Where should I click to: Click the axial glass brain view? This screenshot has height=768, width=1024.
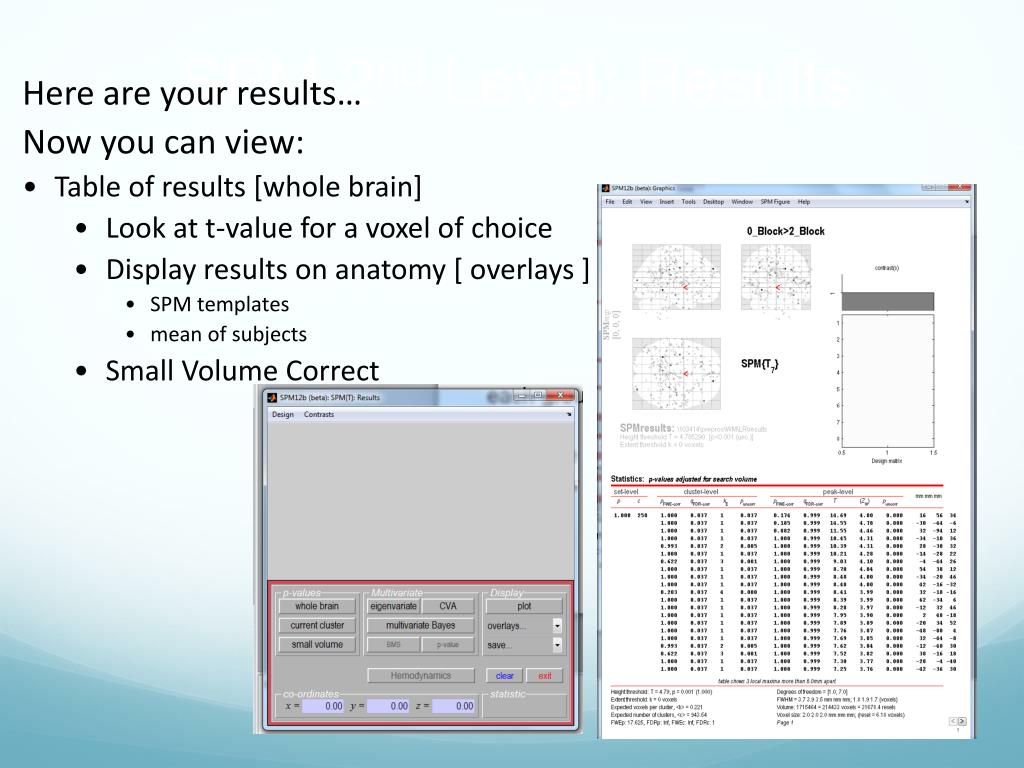[x=677, y=374]
